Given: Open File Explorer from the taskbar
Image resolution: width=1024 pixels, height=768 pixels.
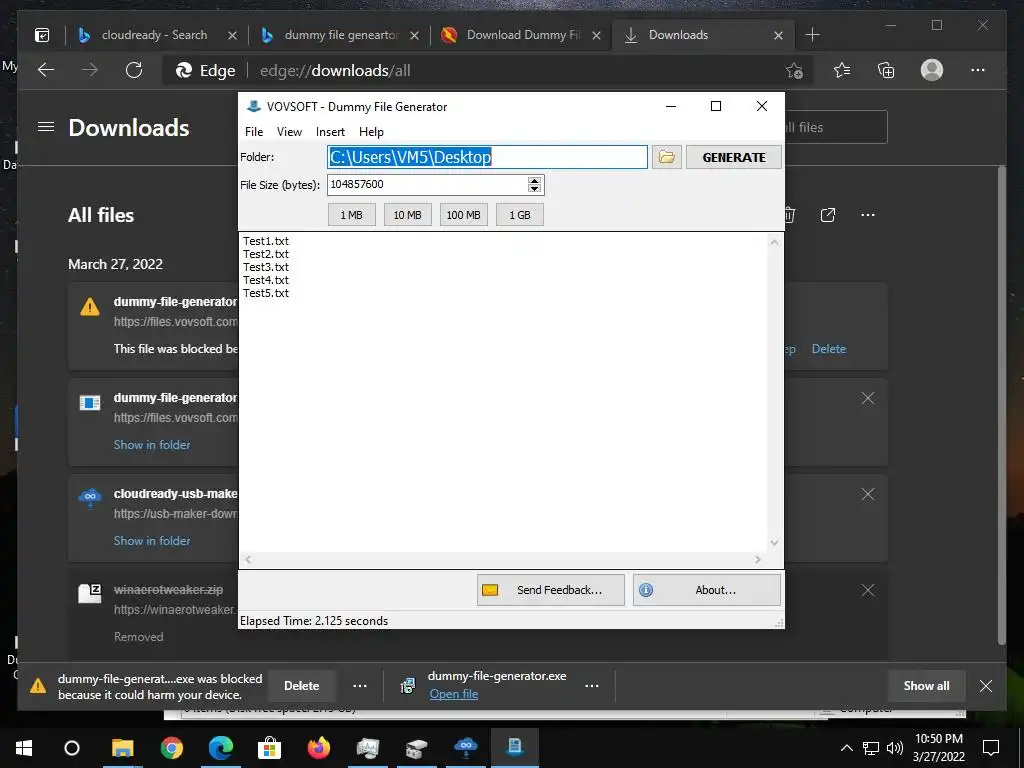Looking at the screenshot, I should click(122, 748).
